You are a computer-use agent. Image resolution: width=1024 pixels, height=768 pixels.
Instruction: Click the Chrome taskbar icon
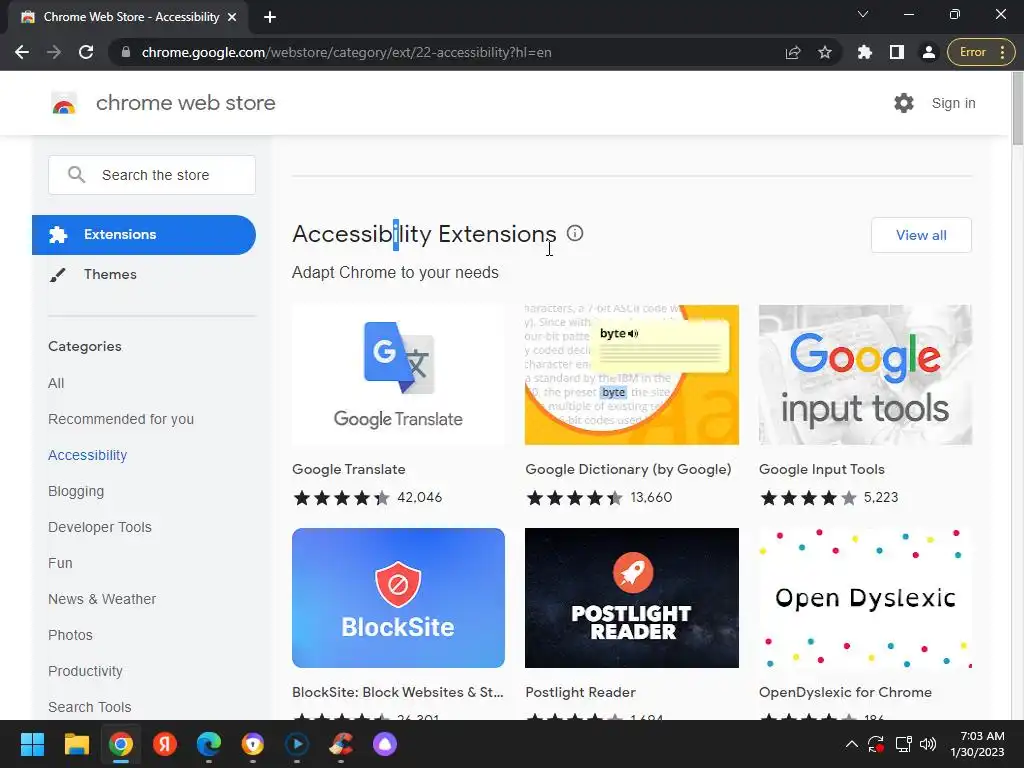click(x=121, y=744)
